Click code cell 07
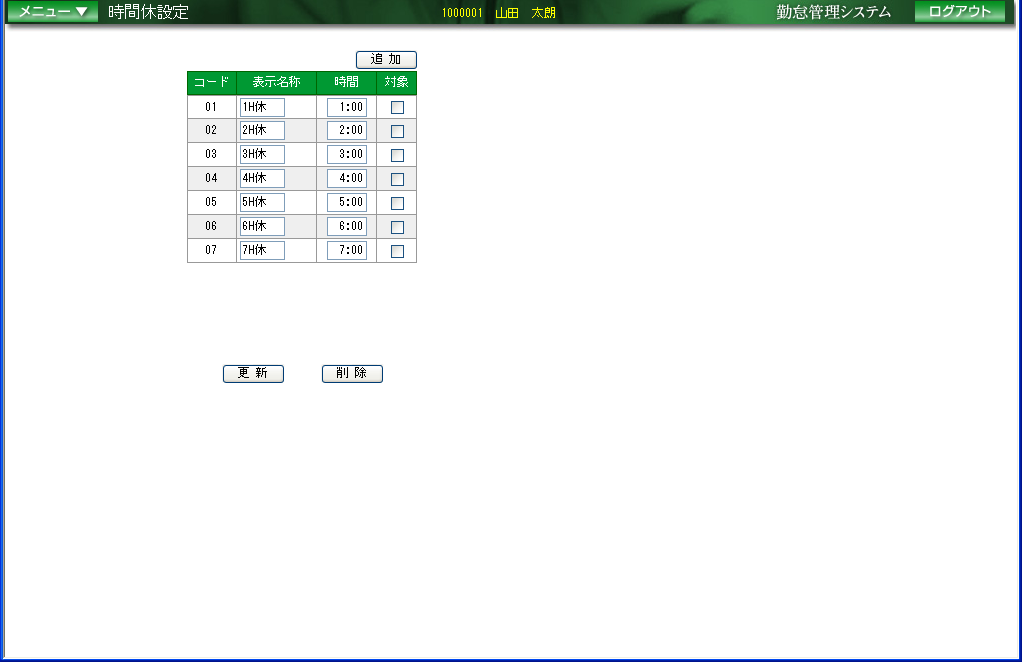 coord(211,250)
